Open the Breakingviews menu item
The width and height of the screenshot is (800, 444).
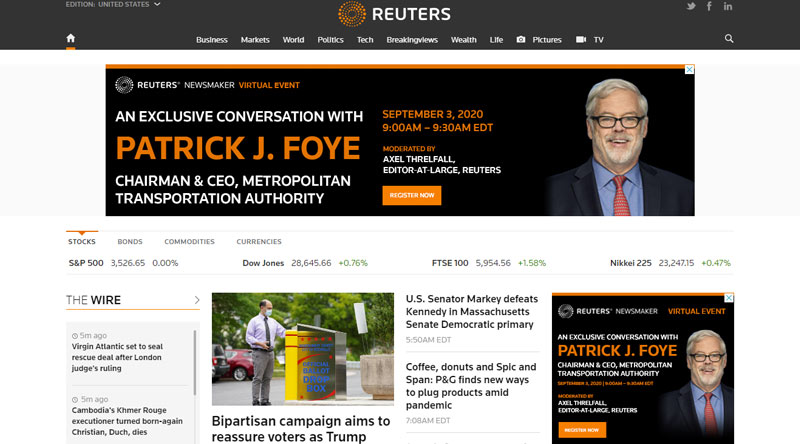[412, 40]
